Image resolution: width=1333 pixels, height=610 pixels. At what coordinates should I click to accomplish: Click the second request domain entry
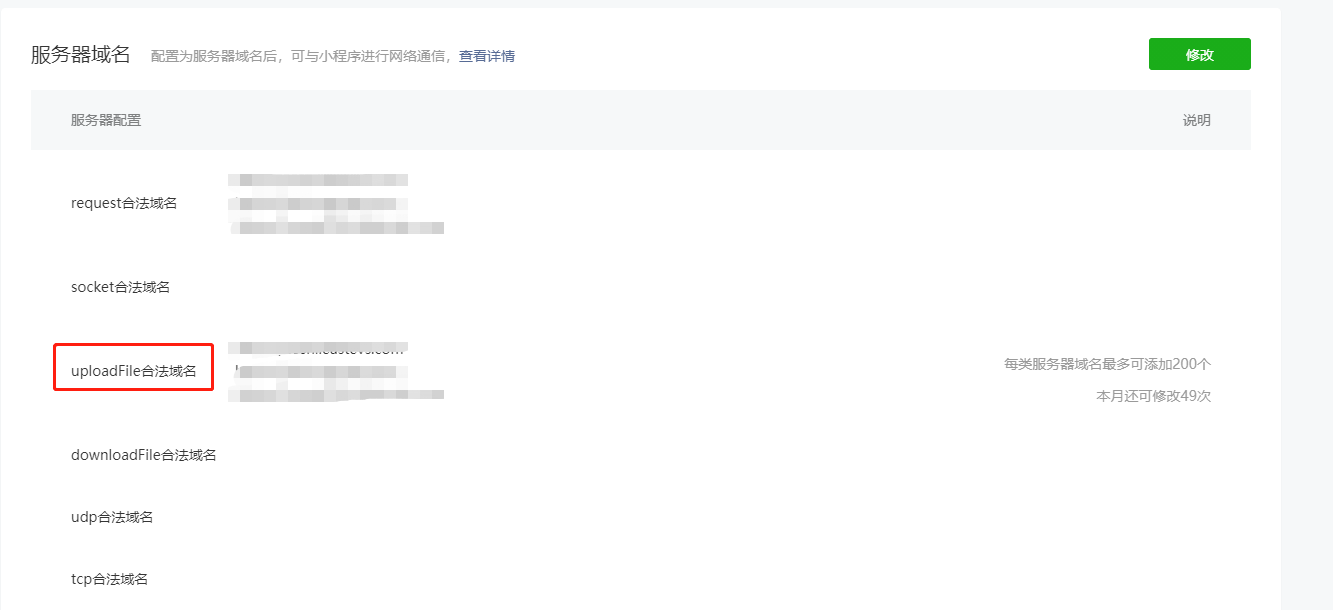click(318, 203)
